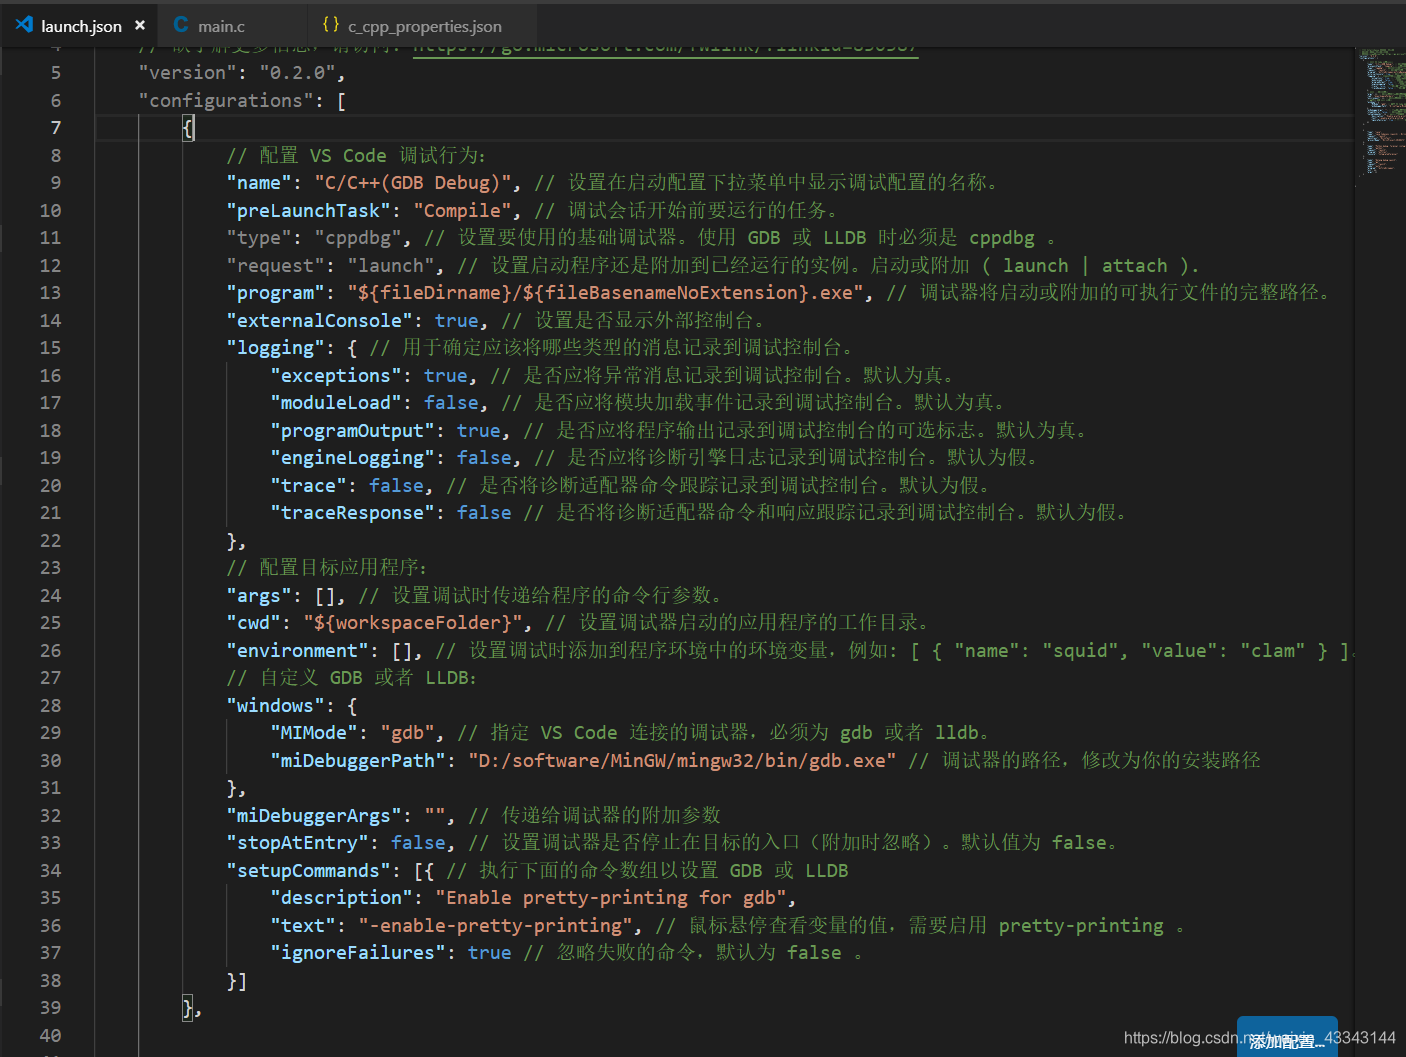
Task: Click the gdb.exe path string value
Action: (x=682, y=761)
